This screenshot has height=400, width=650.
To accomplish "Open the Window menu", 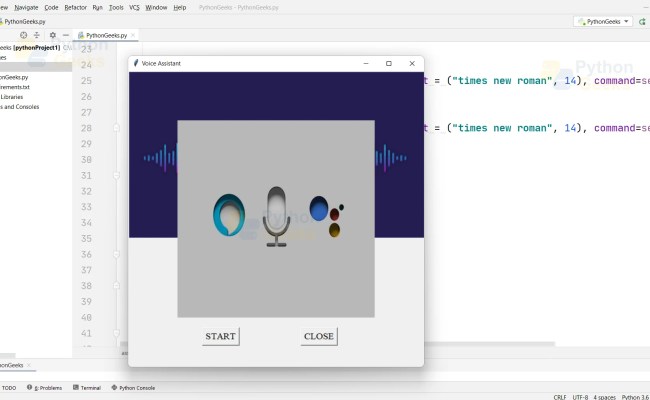I will (x=156, y=7).
